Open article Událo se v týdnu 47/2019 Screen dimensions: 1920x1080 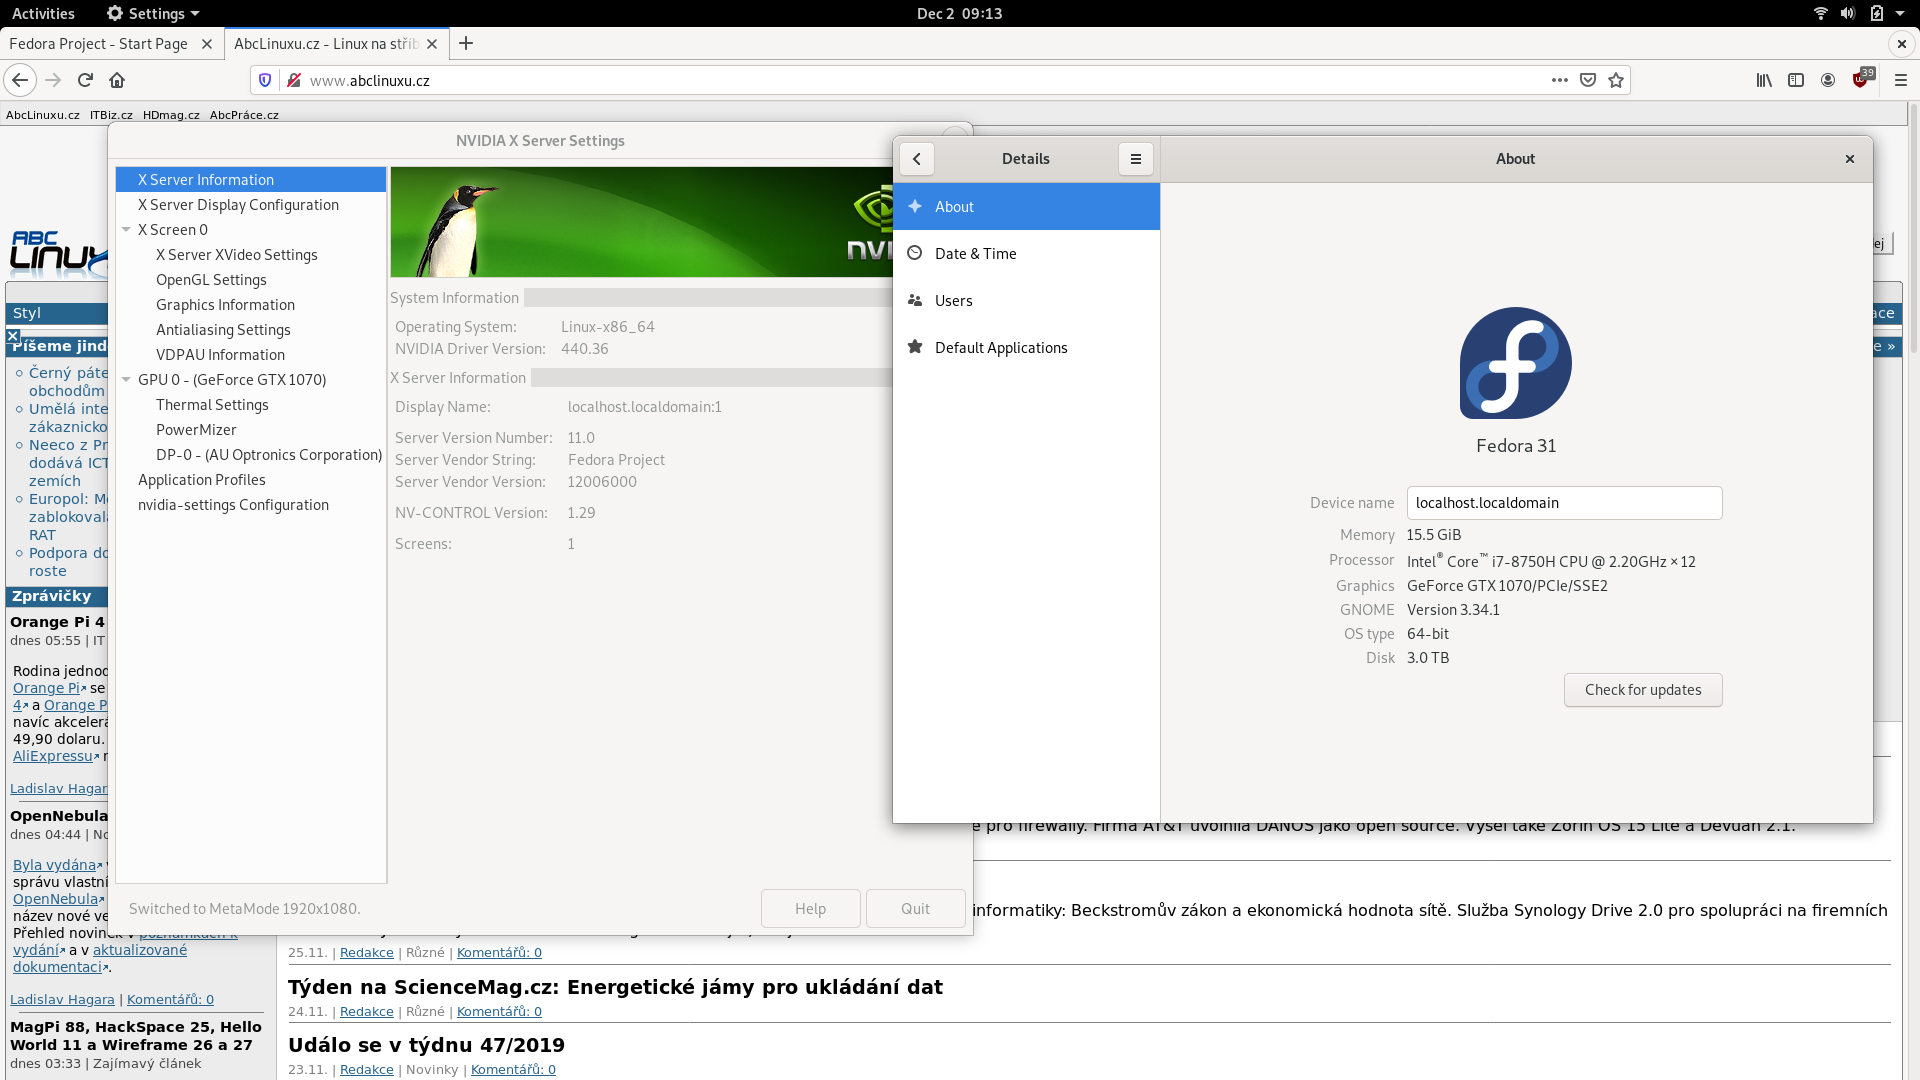pyautogui.click(x=426, y=1045)
